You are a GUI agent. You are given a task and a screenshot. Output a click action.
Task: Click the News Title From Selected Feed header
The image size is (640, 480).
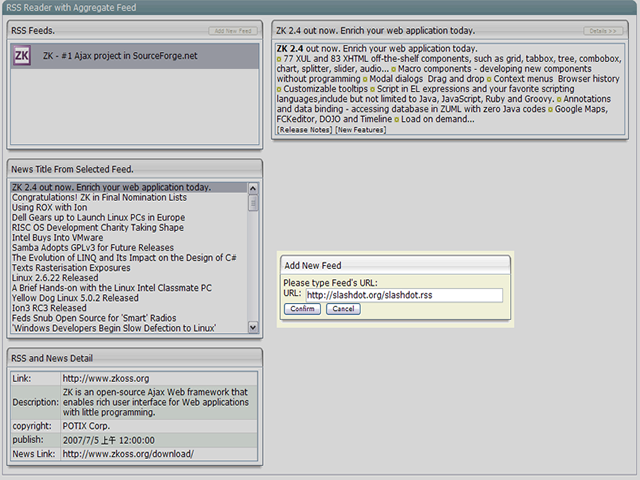tap(135, 169)
